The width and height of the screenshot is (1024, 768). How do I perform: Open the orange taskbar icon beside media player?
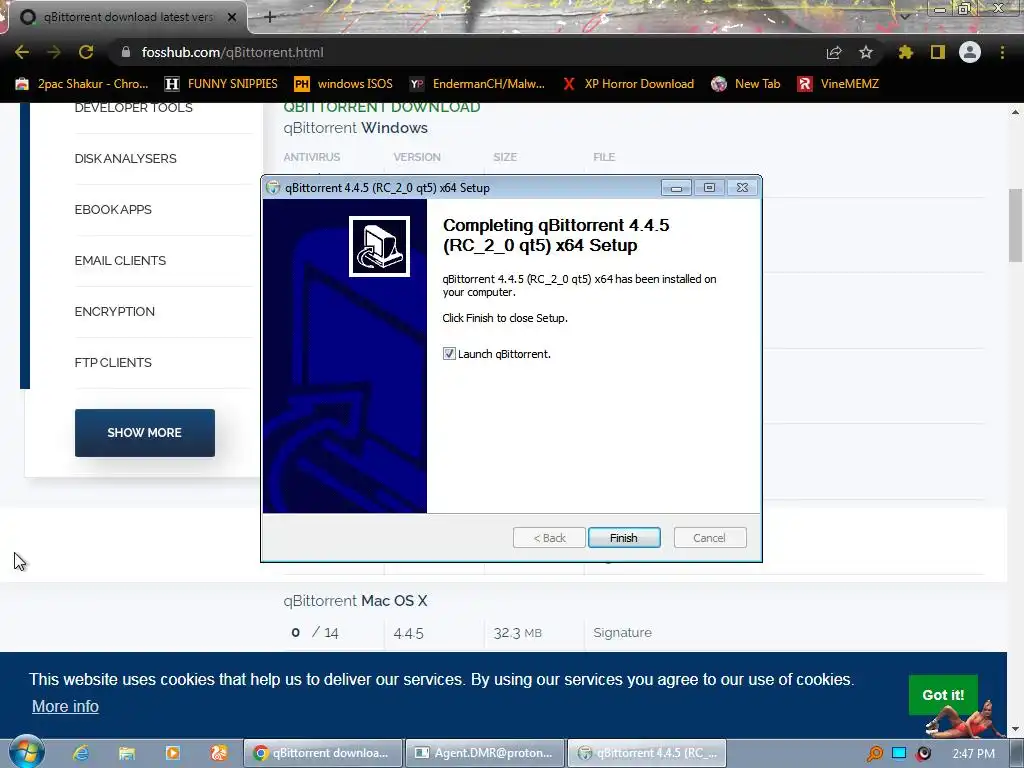(x=218, y=753)
